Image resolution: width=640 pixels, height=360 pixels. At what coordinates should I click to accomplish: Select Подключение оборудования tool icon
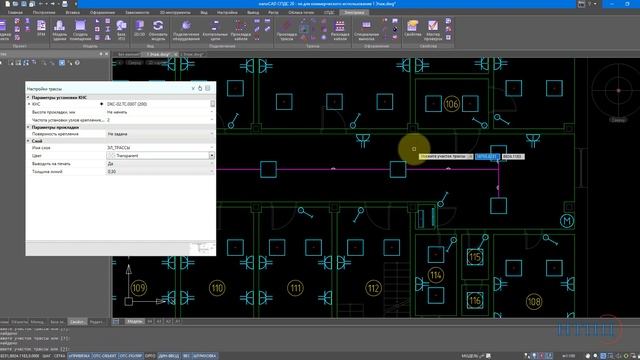(x=186, y=29)
